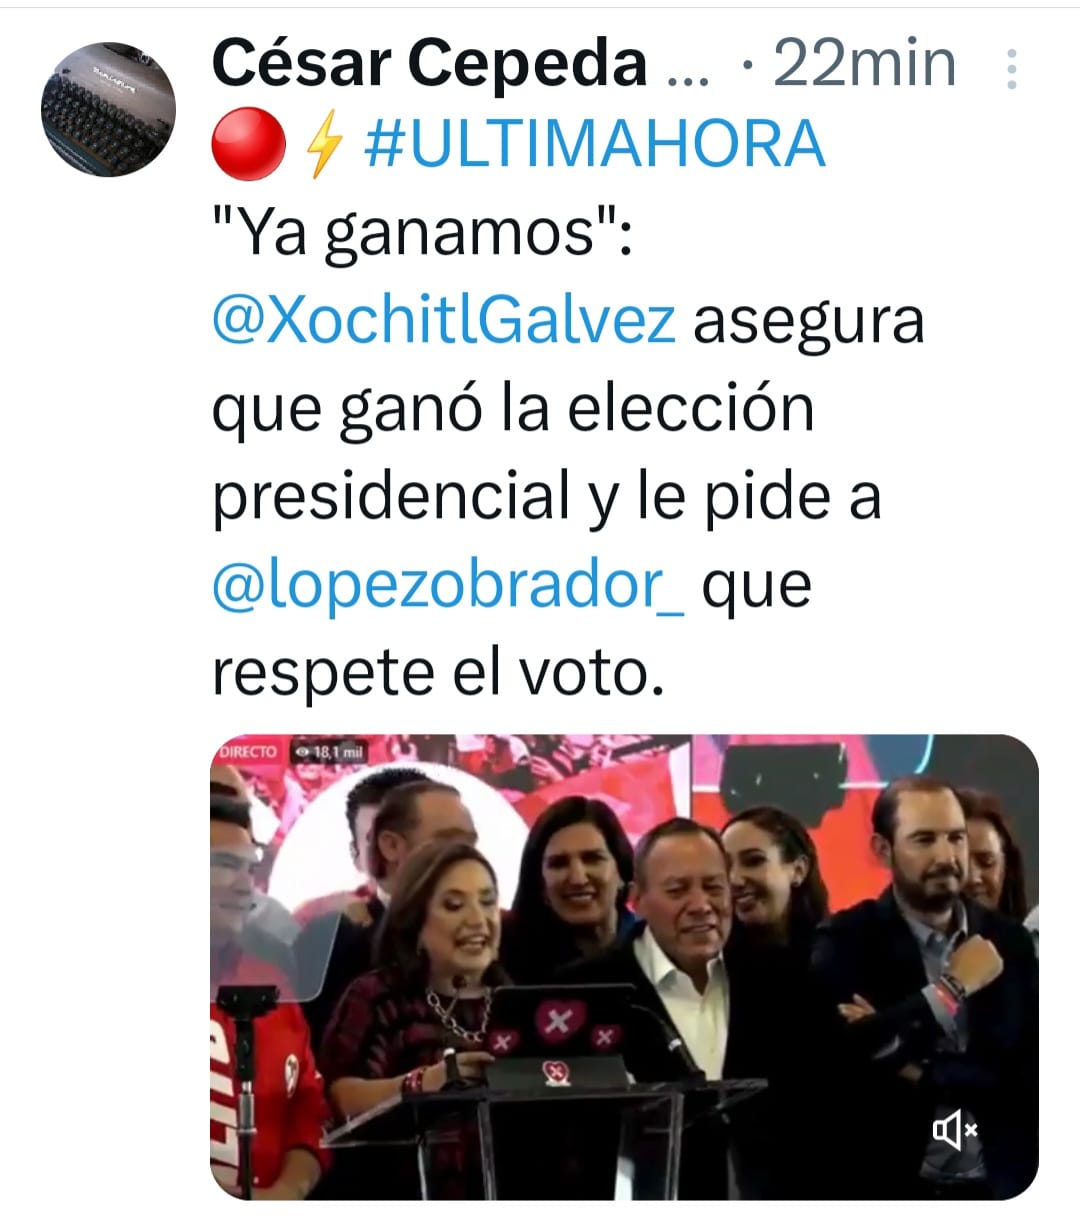Open the @lopezobrador_ mention profile
Screen dimensions: 1080x1231
449,586
